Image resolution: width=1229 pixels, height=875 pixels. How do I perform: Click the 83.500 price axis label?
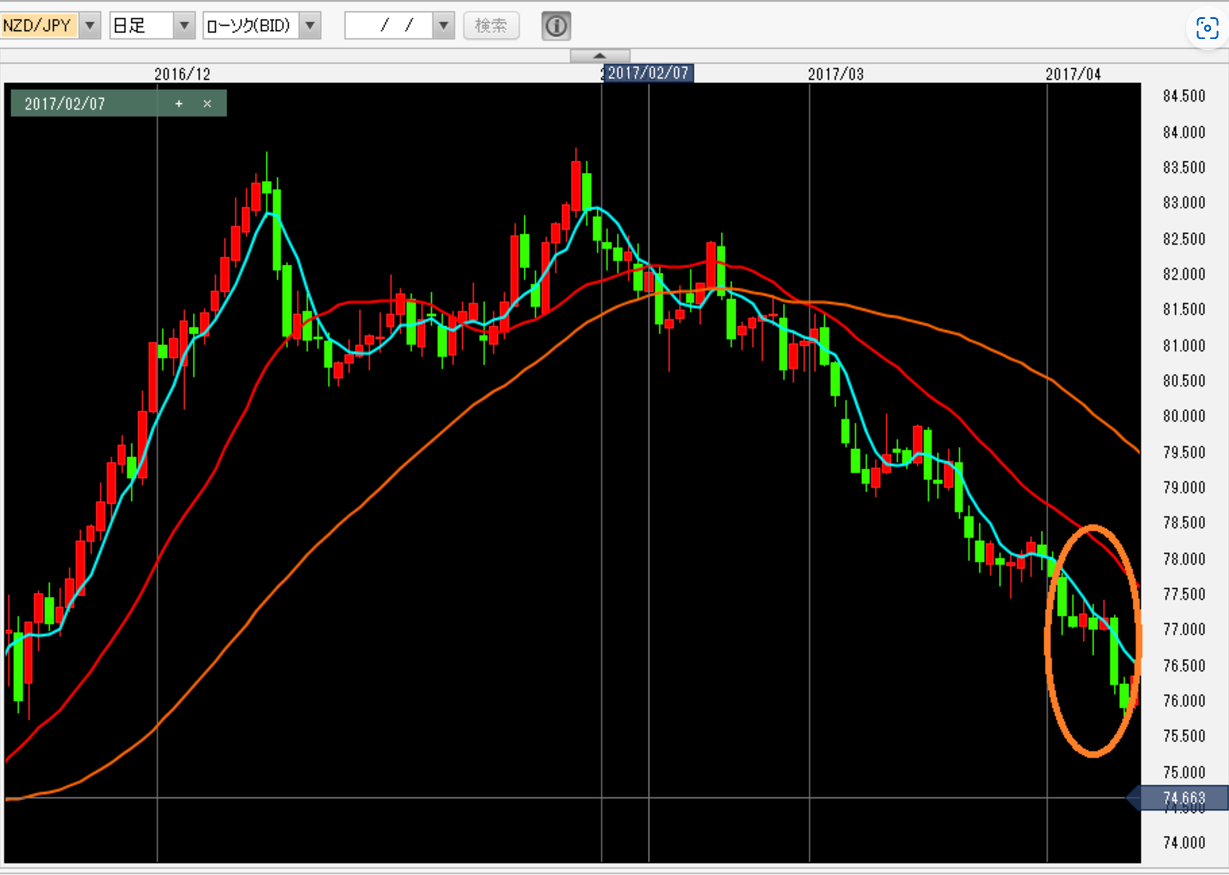1183,167
